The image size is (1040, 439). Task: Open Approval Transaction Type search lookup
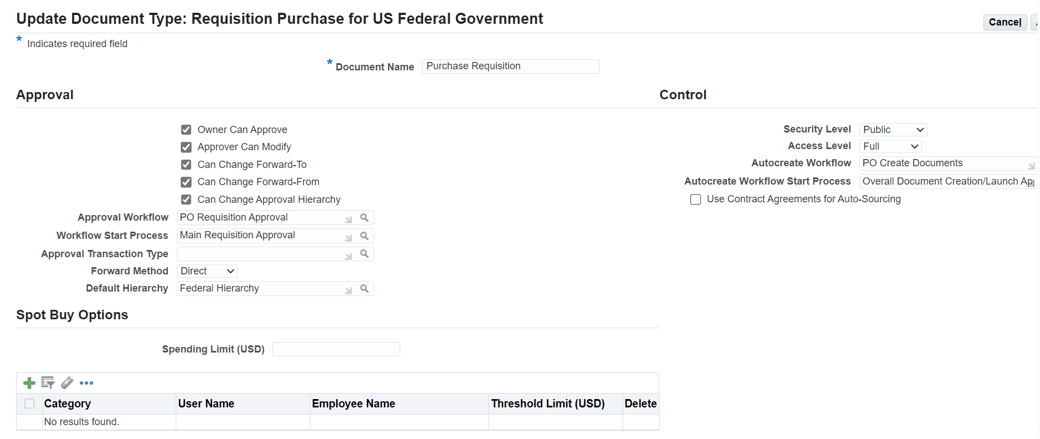tap(365, 254)
